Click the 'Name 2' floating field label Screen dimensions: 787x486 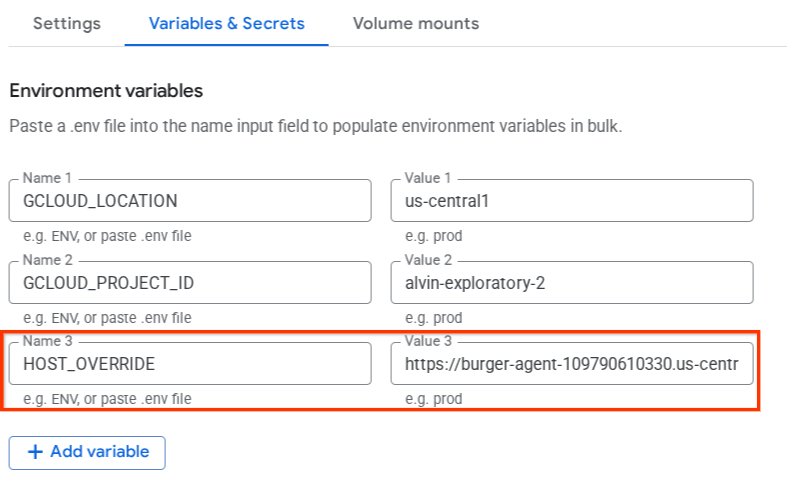(x=46, y=260)
